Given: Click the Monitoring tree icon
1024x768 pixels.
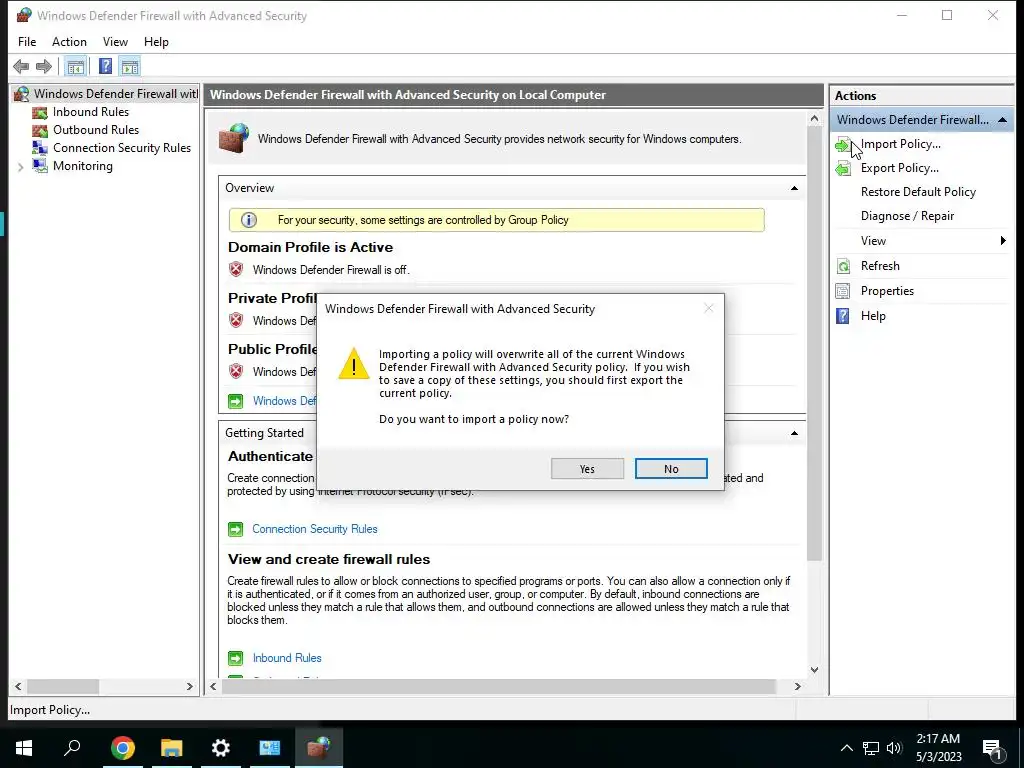Looking at the screenshot, I should point(40,166).
